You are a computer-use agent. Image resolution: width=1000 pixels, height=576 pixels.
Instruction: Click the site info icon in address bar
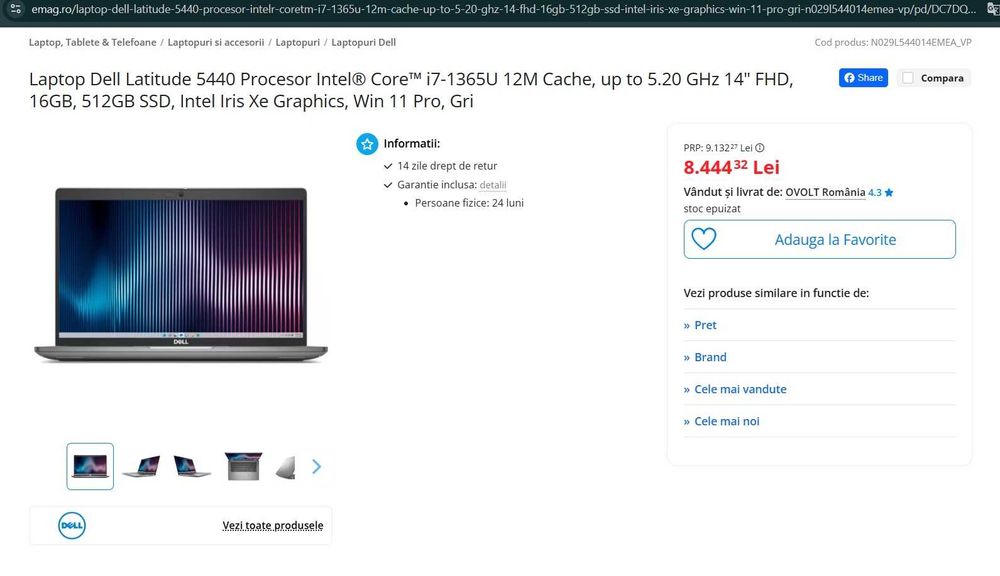pyautogui.click(x=10, y=8)
